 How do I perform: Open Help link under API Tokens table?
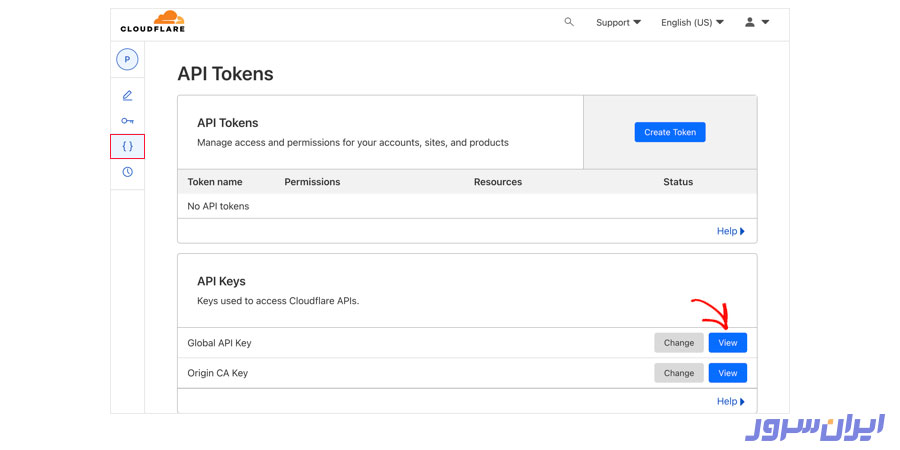tap(730, 231)
